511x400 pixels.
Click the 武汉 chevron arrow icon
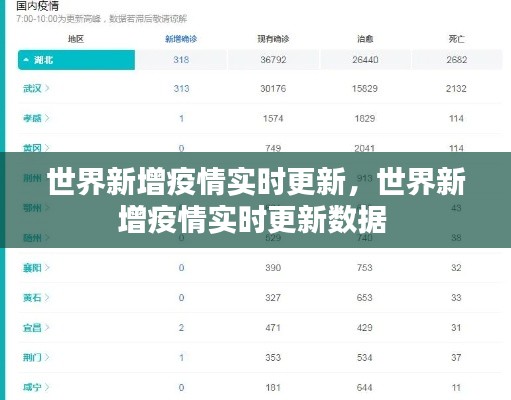[x=47, y=88]
